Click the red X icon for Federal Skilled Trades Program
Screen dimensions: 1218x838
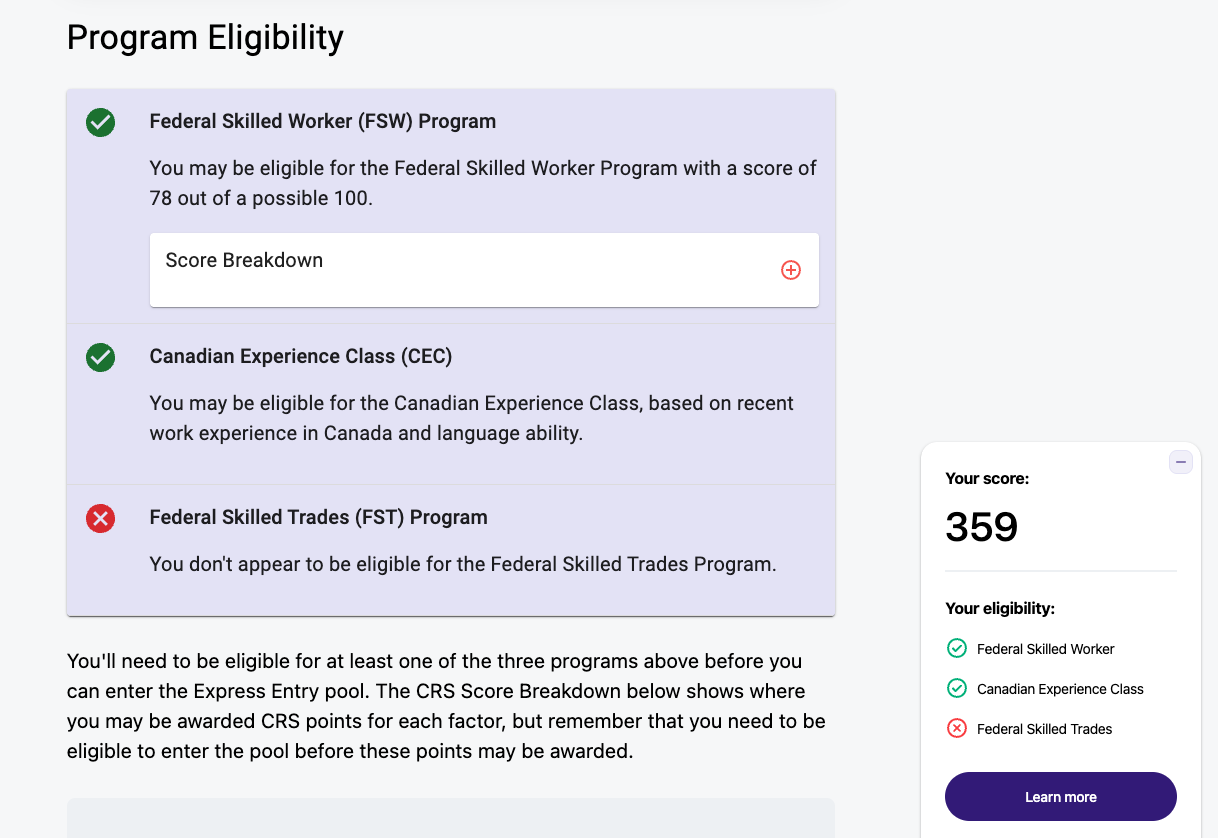pyautogui.click(x=100, y=518)
